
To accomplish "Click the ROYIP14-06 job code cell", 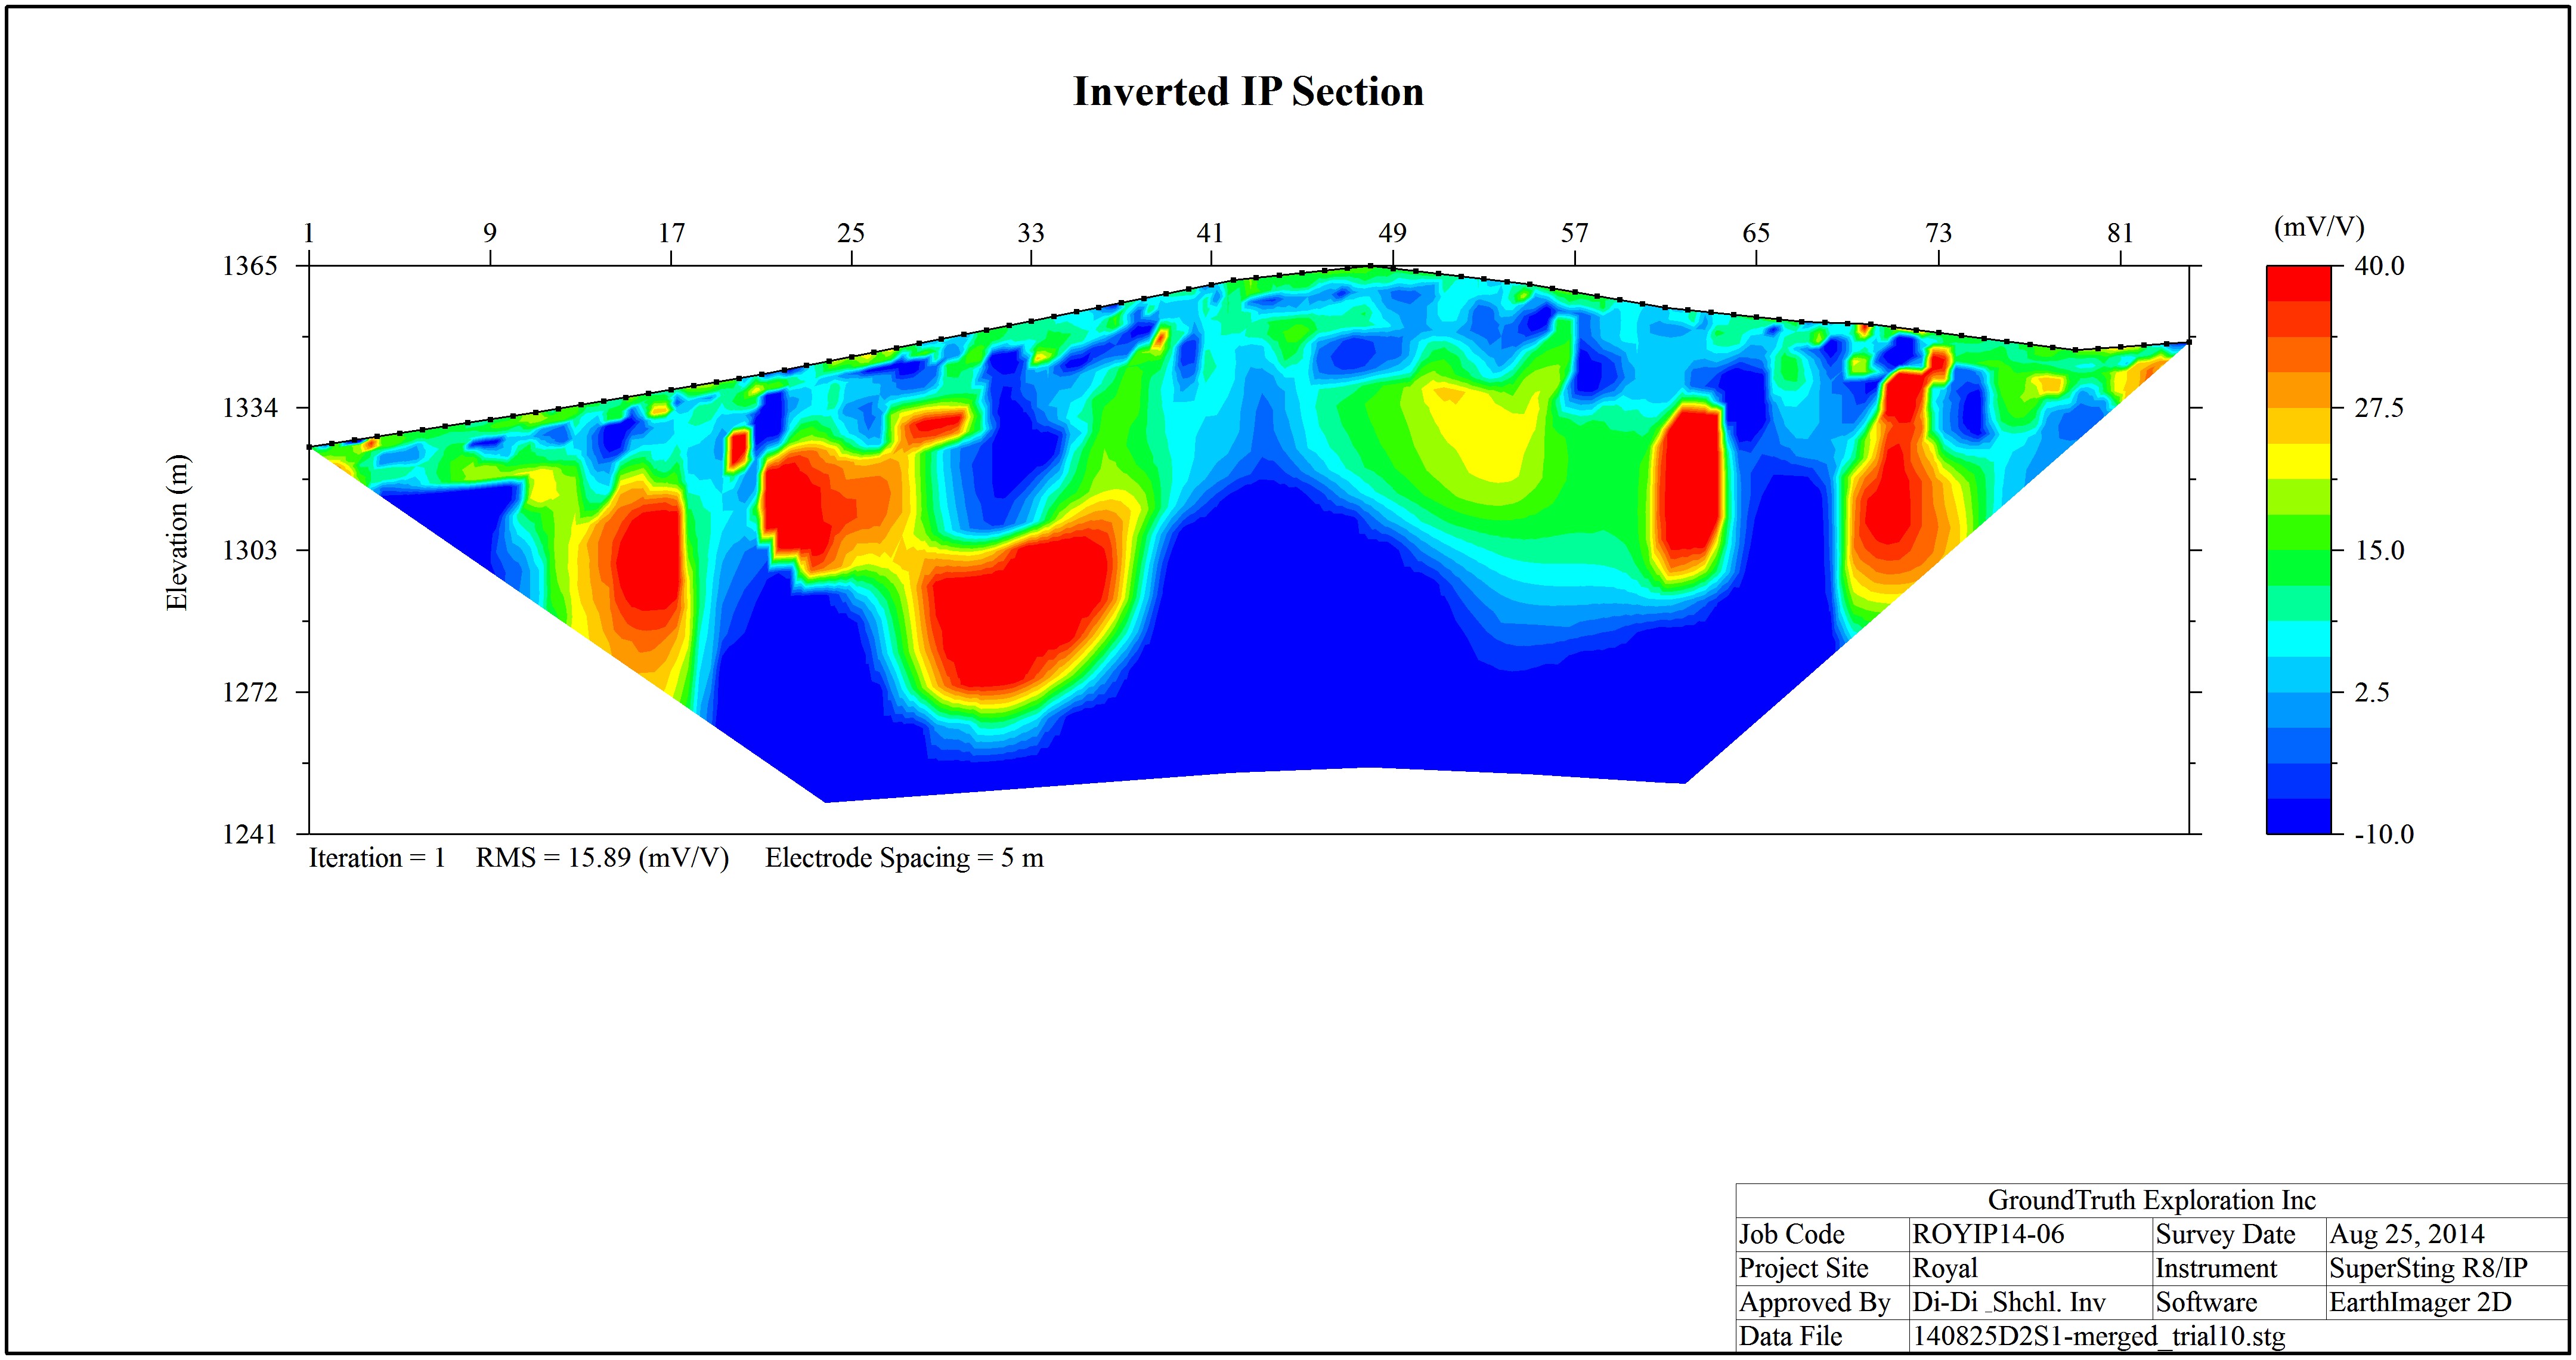I will click(x=1988, y=1234).
